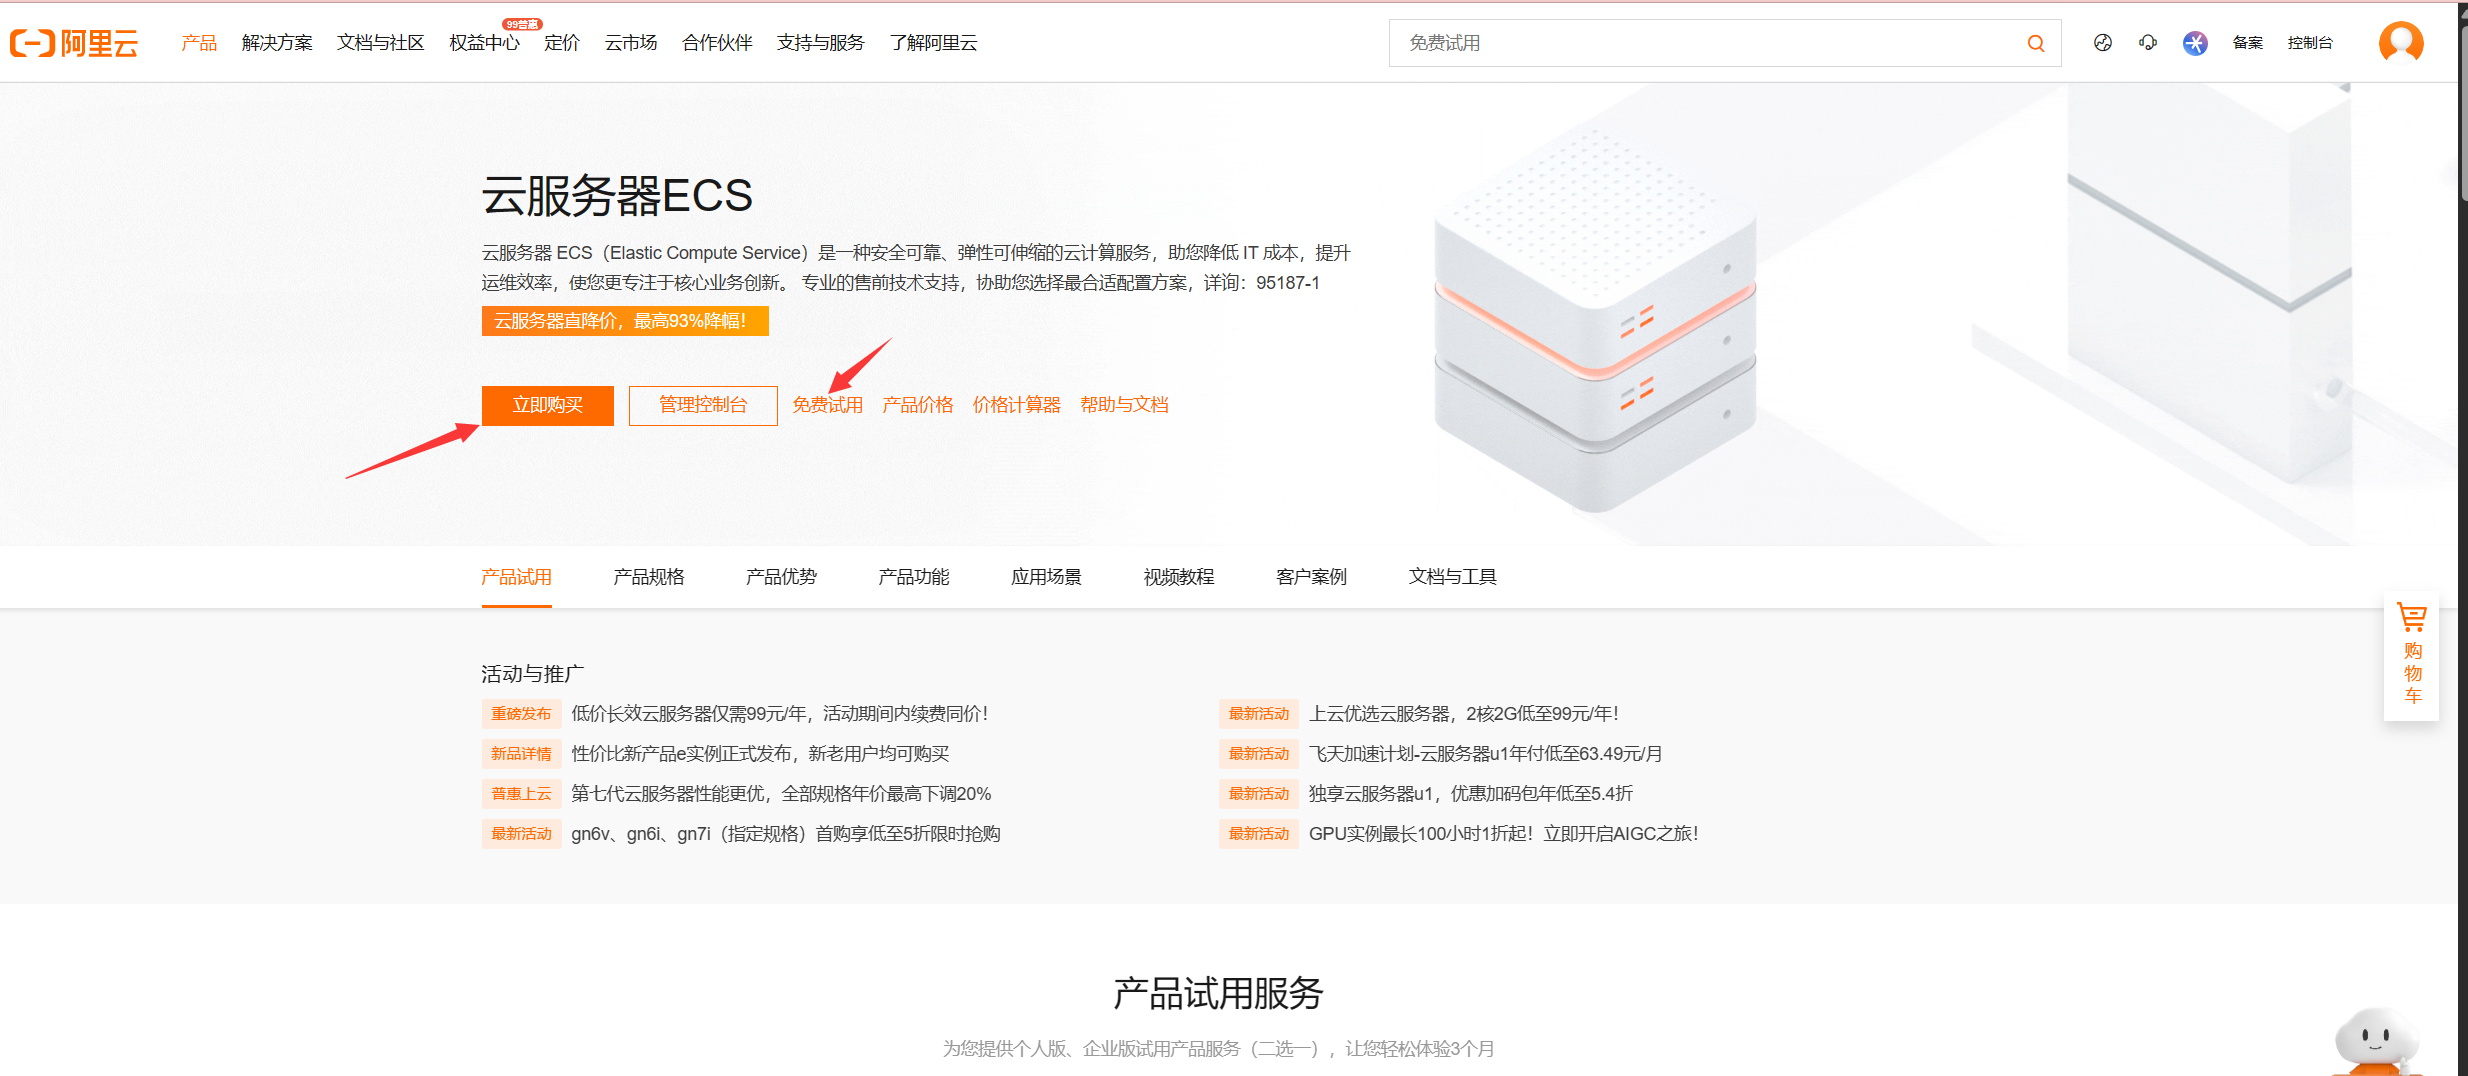This screenshot has width=2468, height=1076.
Task: Open 性价比新产品e实例正式发布 link
Action: coord(761,754)
